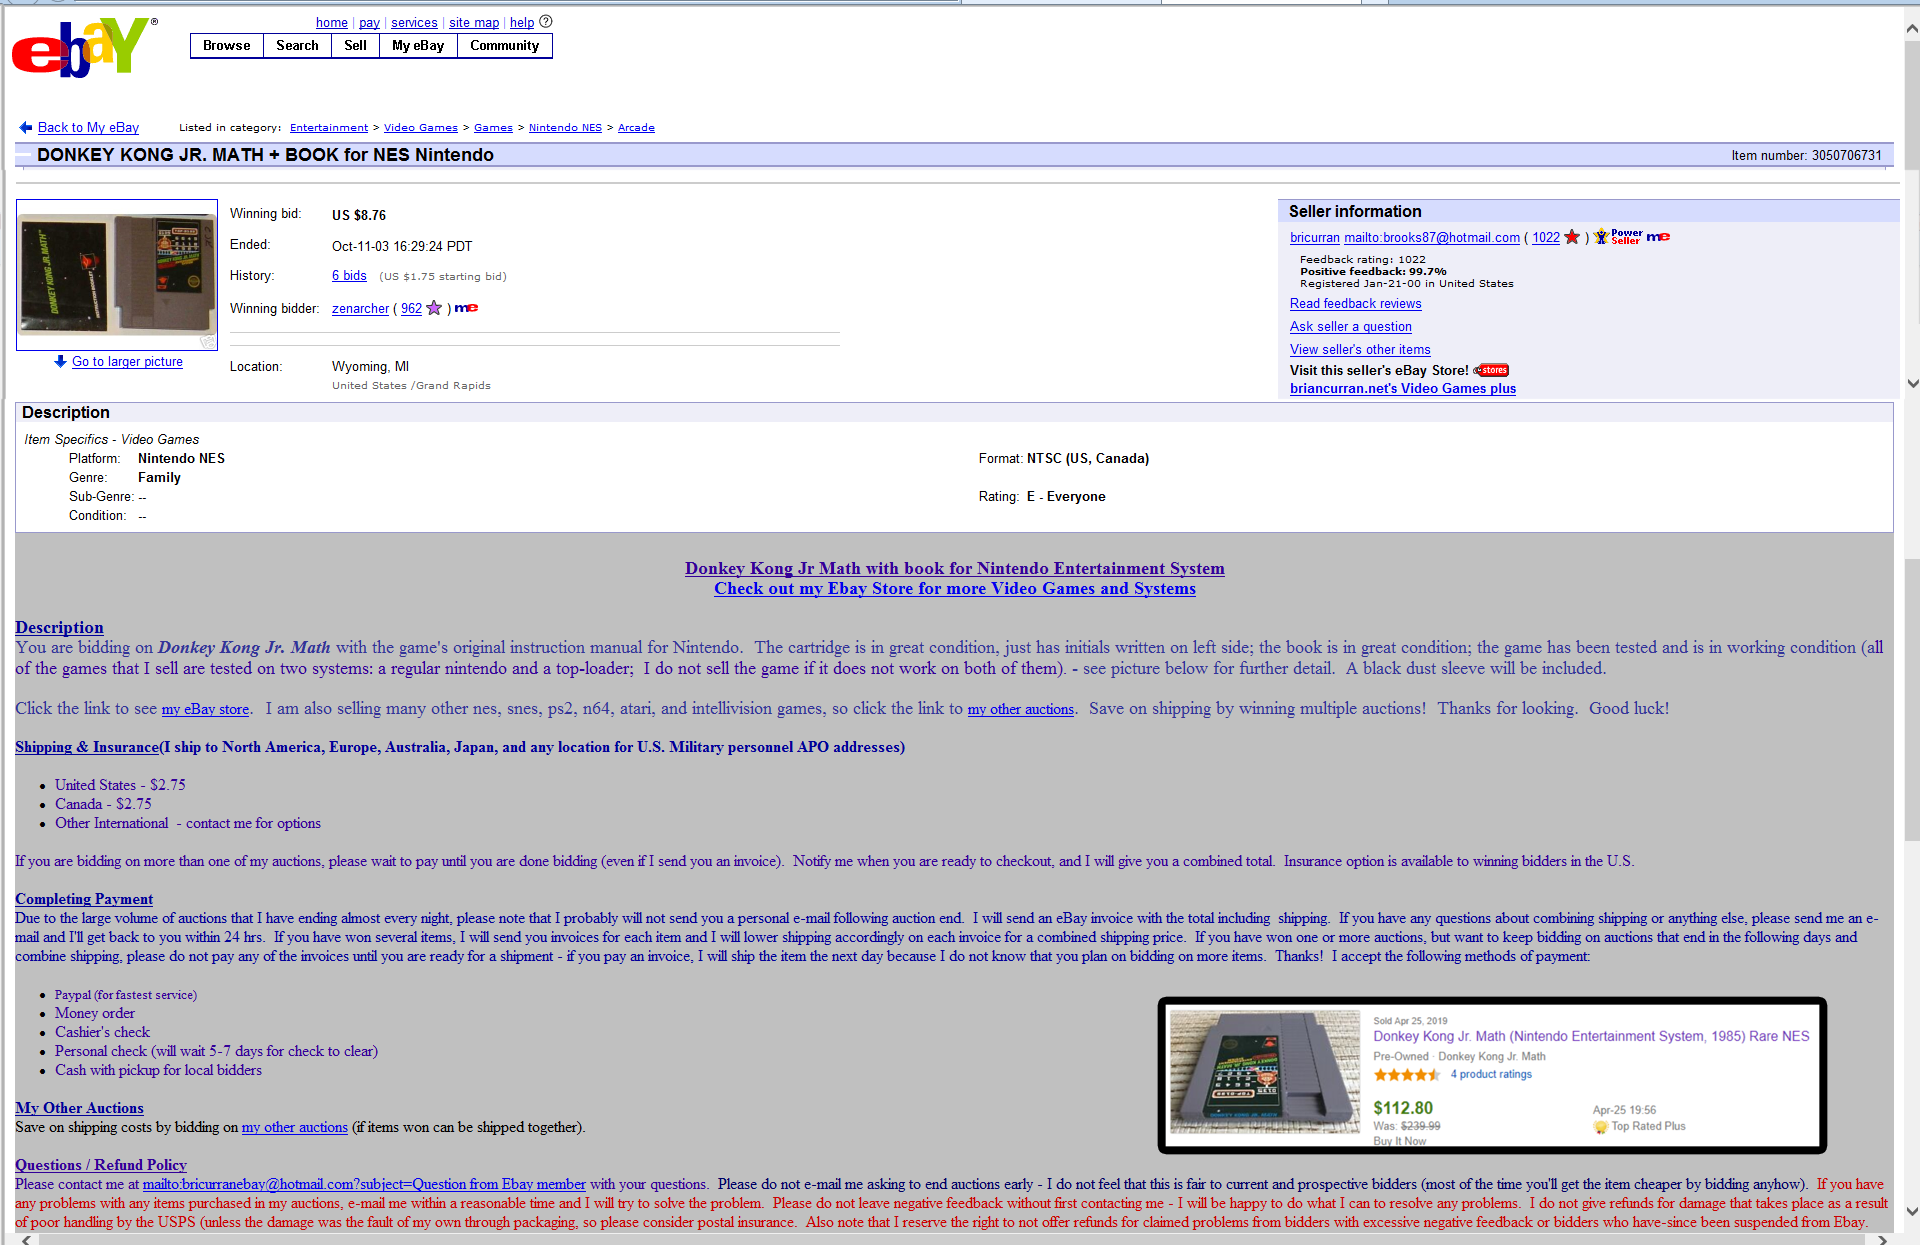The image size is (1920, 1245).
Task: Open the My eBay navigation tab
Action: click(x=418, y=46)
